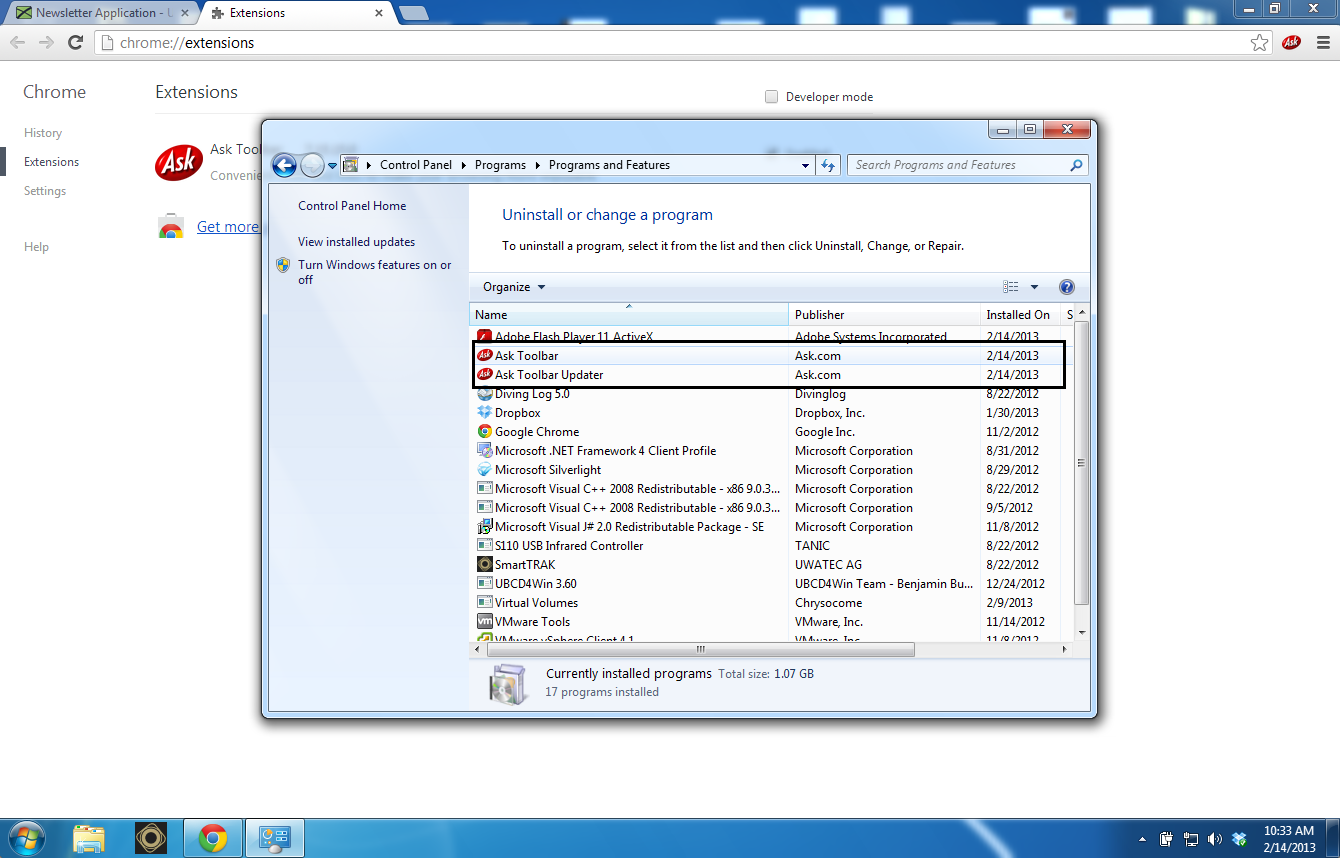The image size is (1340, 858).
Task: Click the Get more extensions link
Action: [228, 227]
